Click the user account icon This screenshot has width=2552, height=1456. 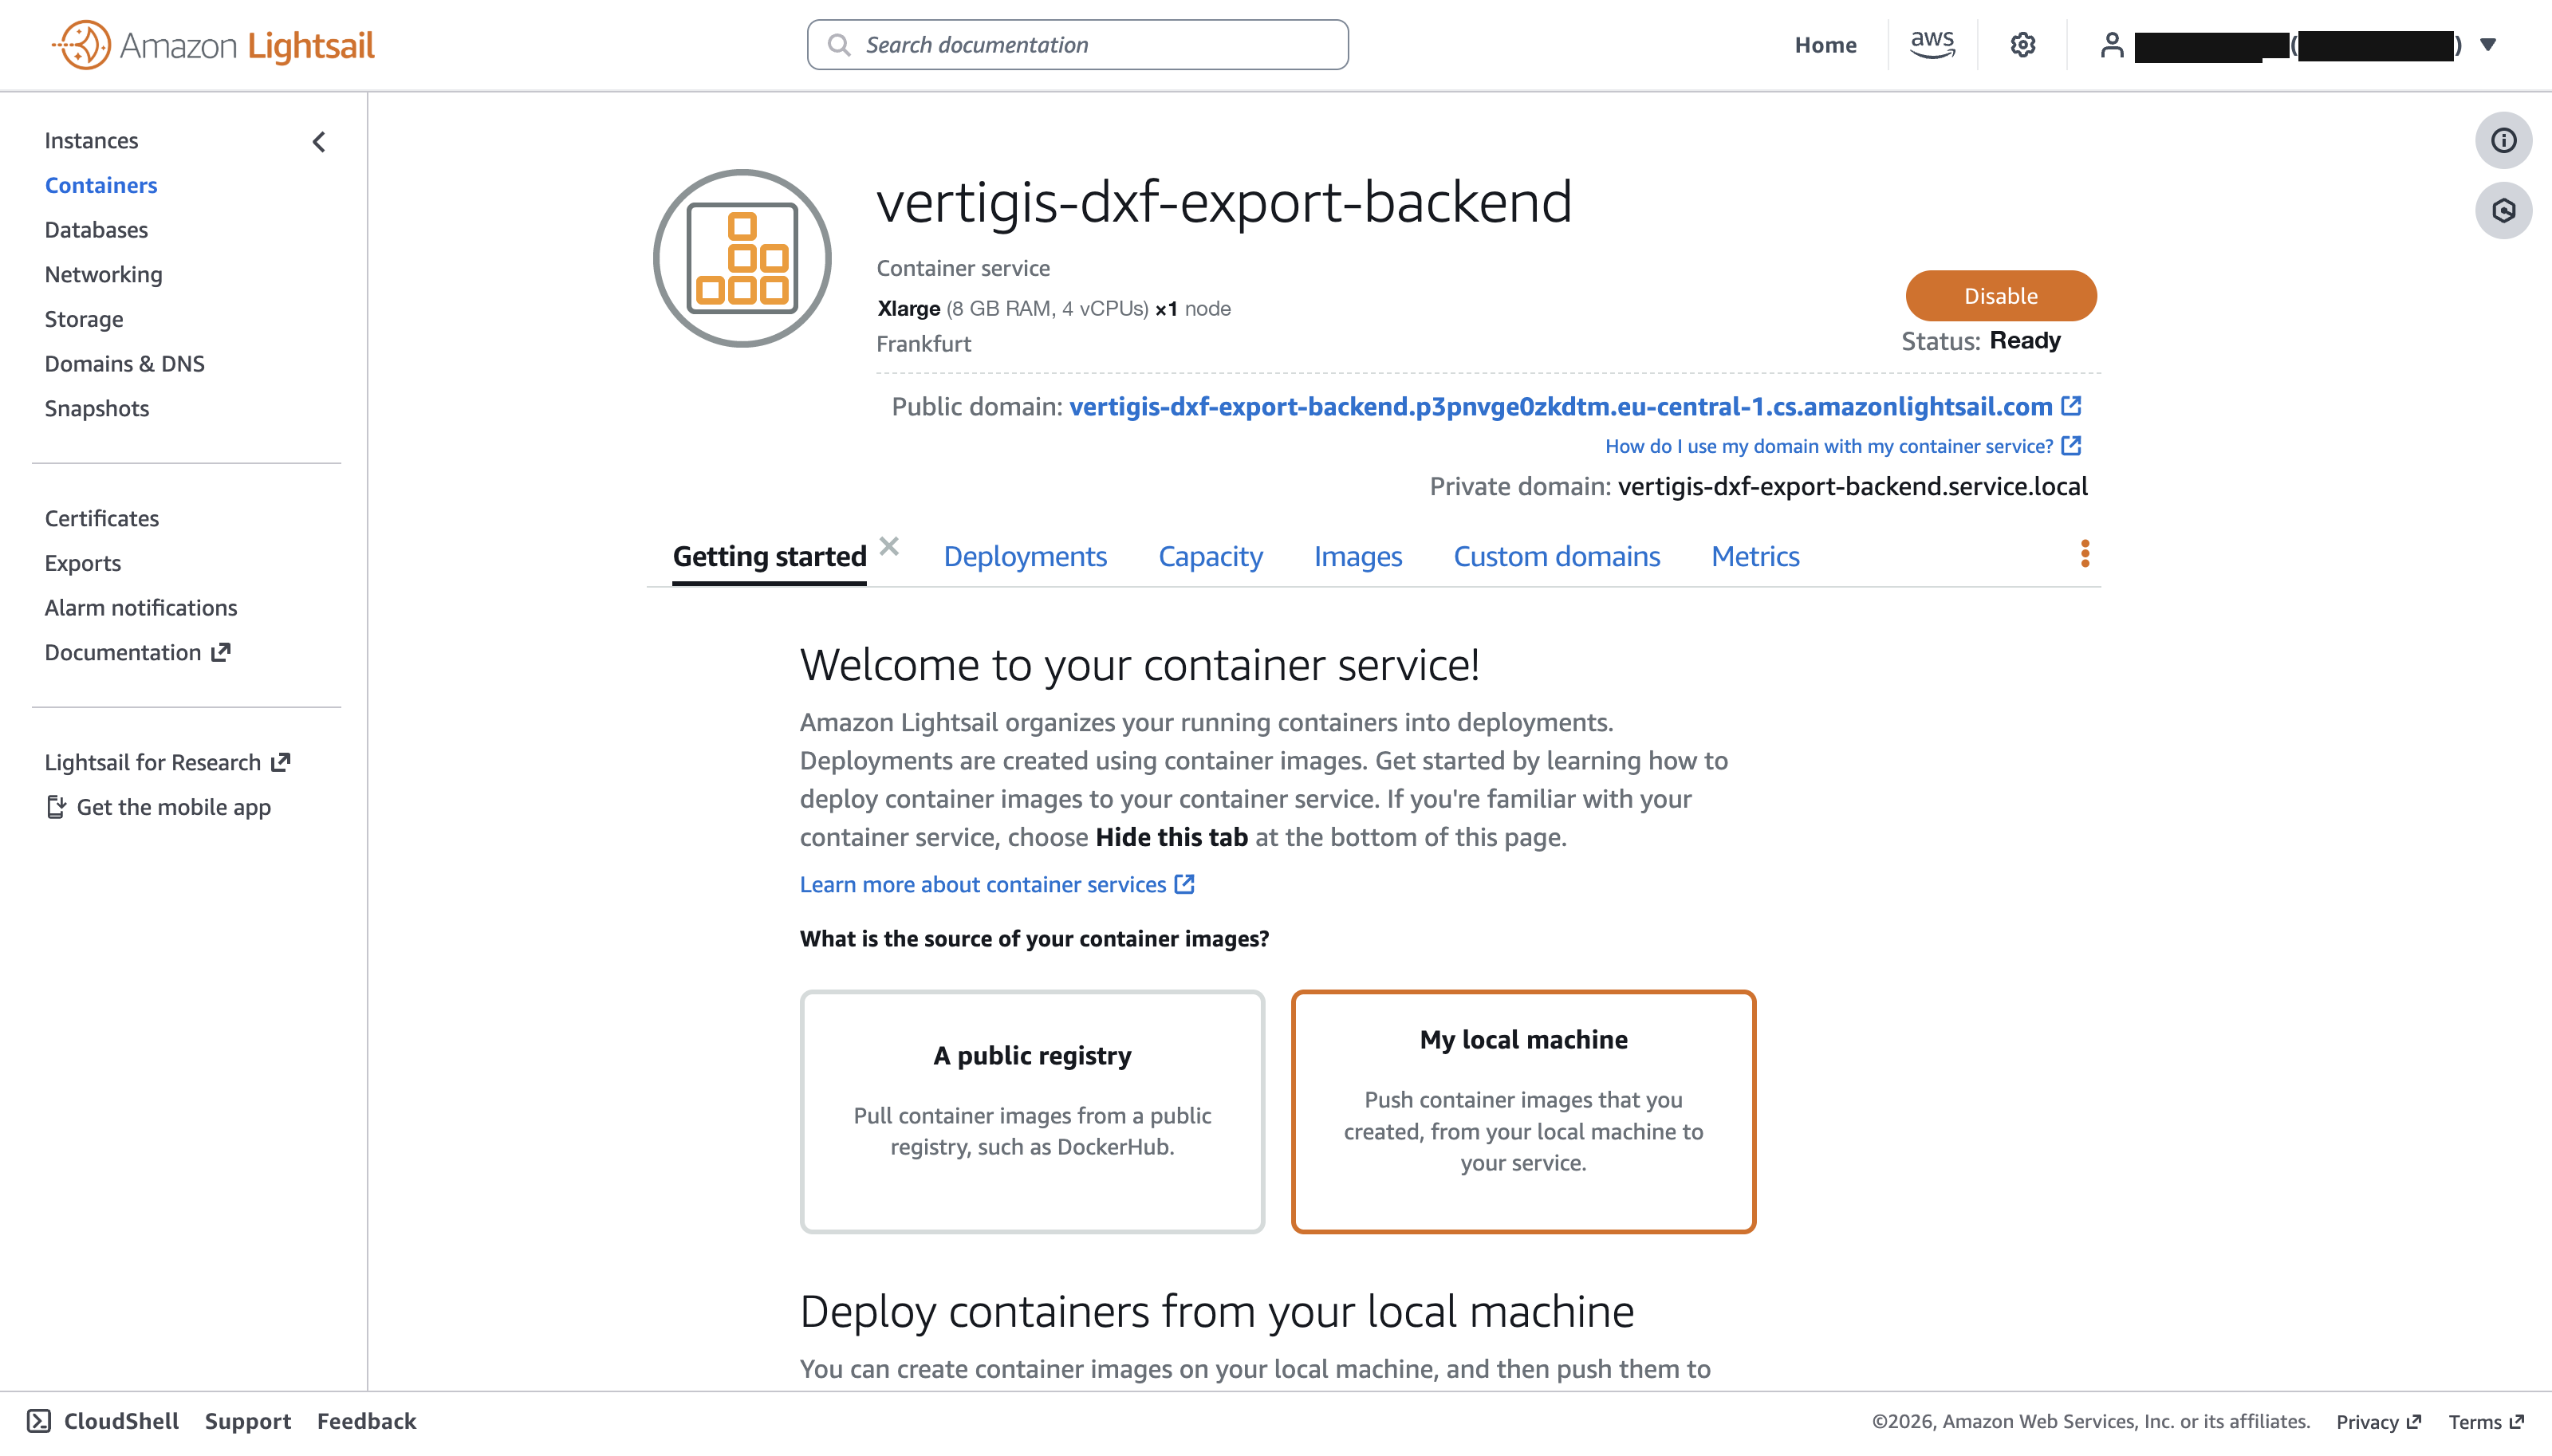[2111, 45]
